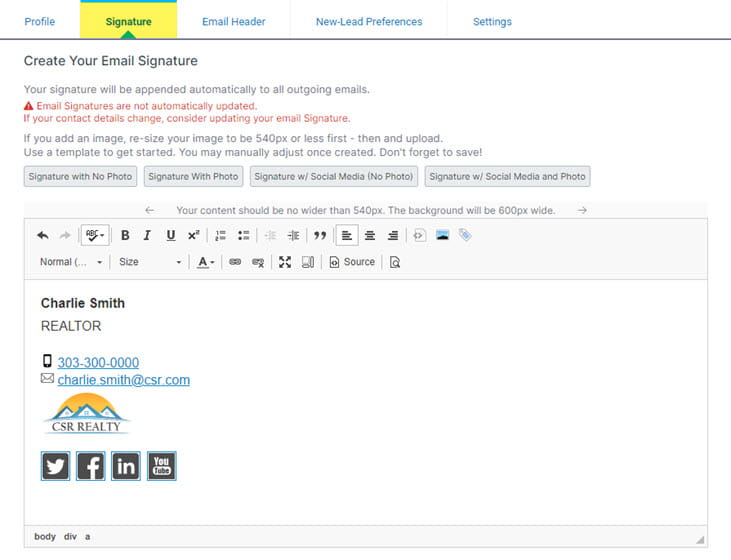Expand the Normal paragraph format dropdown
731x560 pixels.
pyautogui.click(x=71, y=262)
